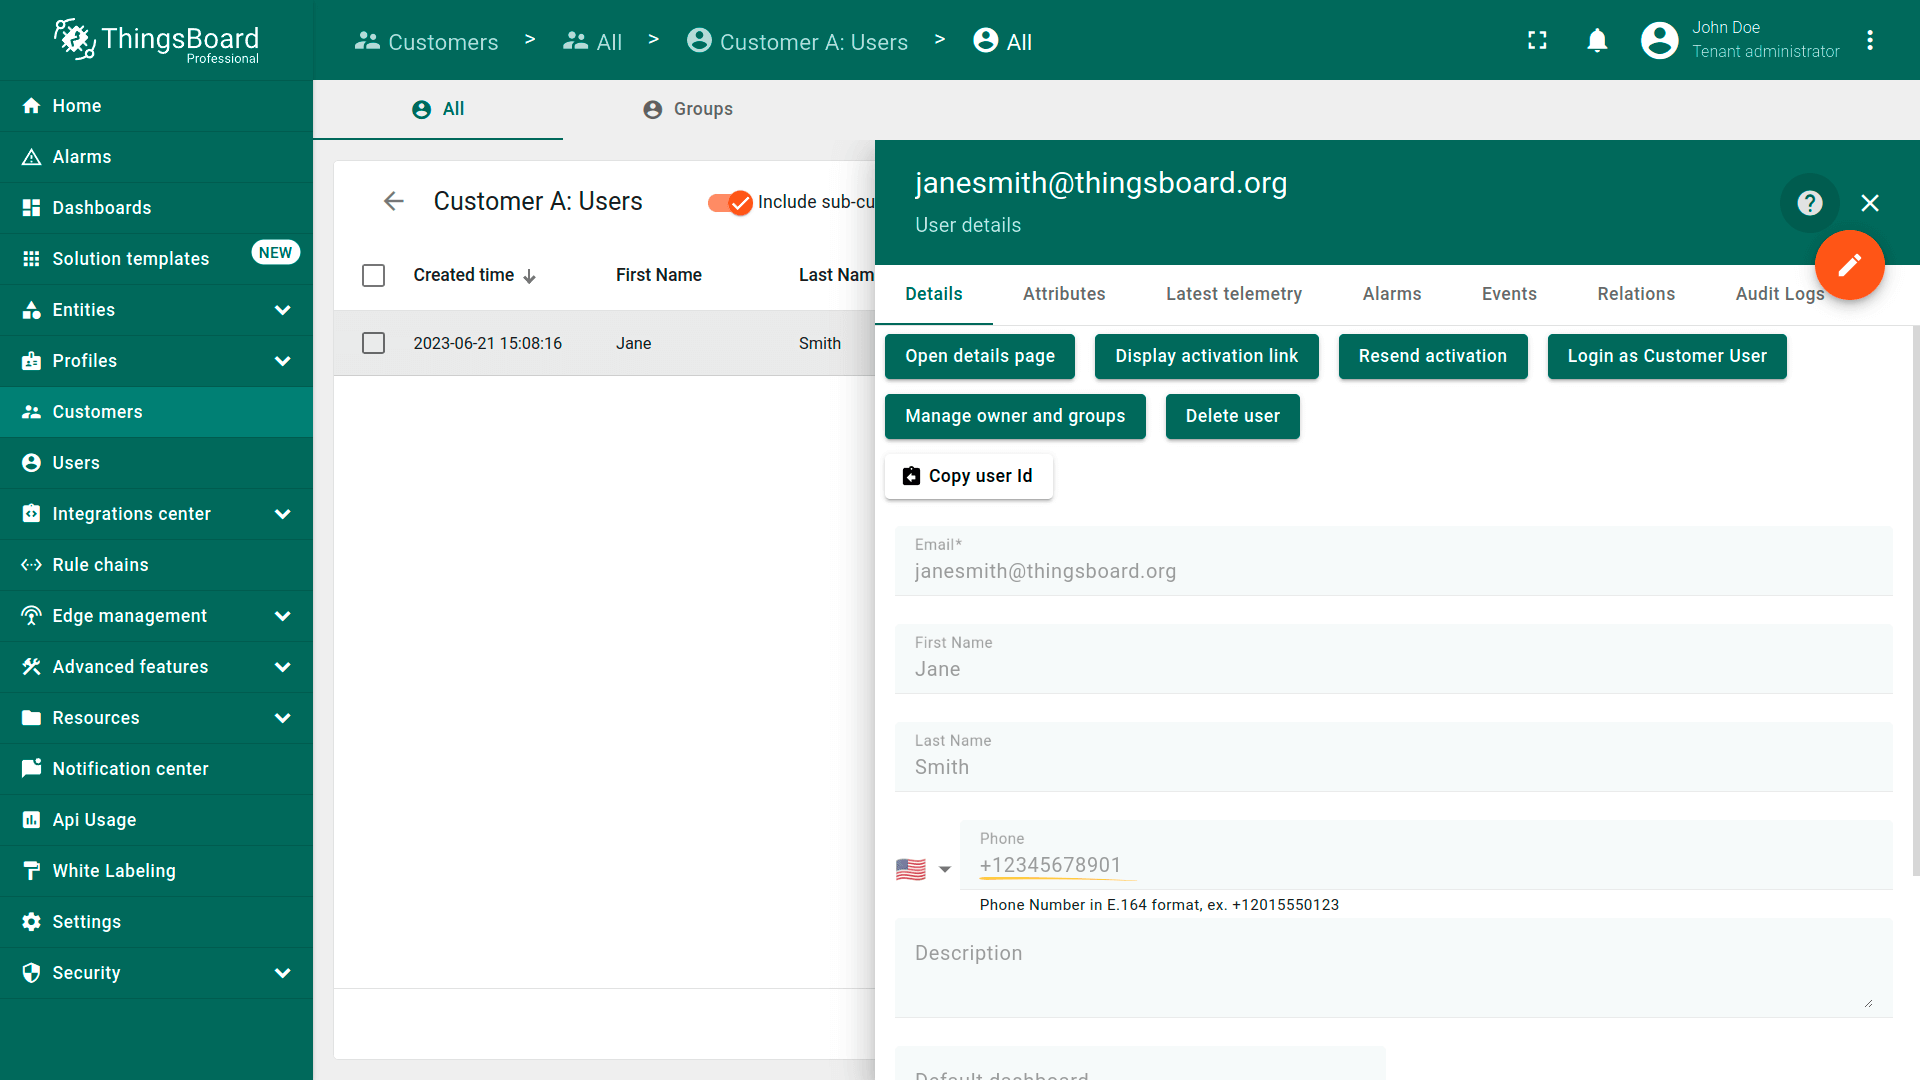Open the Groups tab
This screenshot has width=1920, height=1080.
pyautogui.click(x=688, y=109)
